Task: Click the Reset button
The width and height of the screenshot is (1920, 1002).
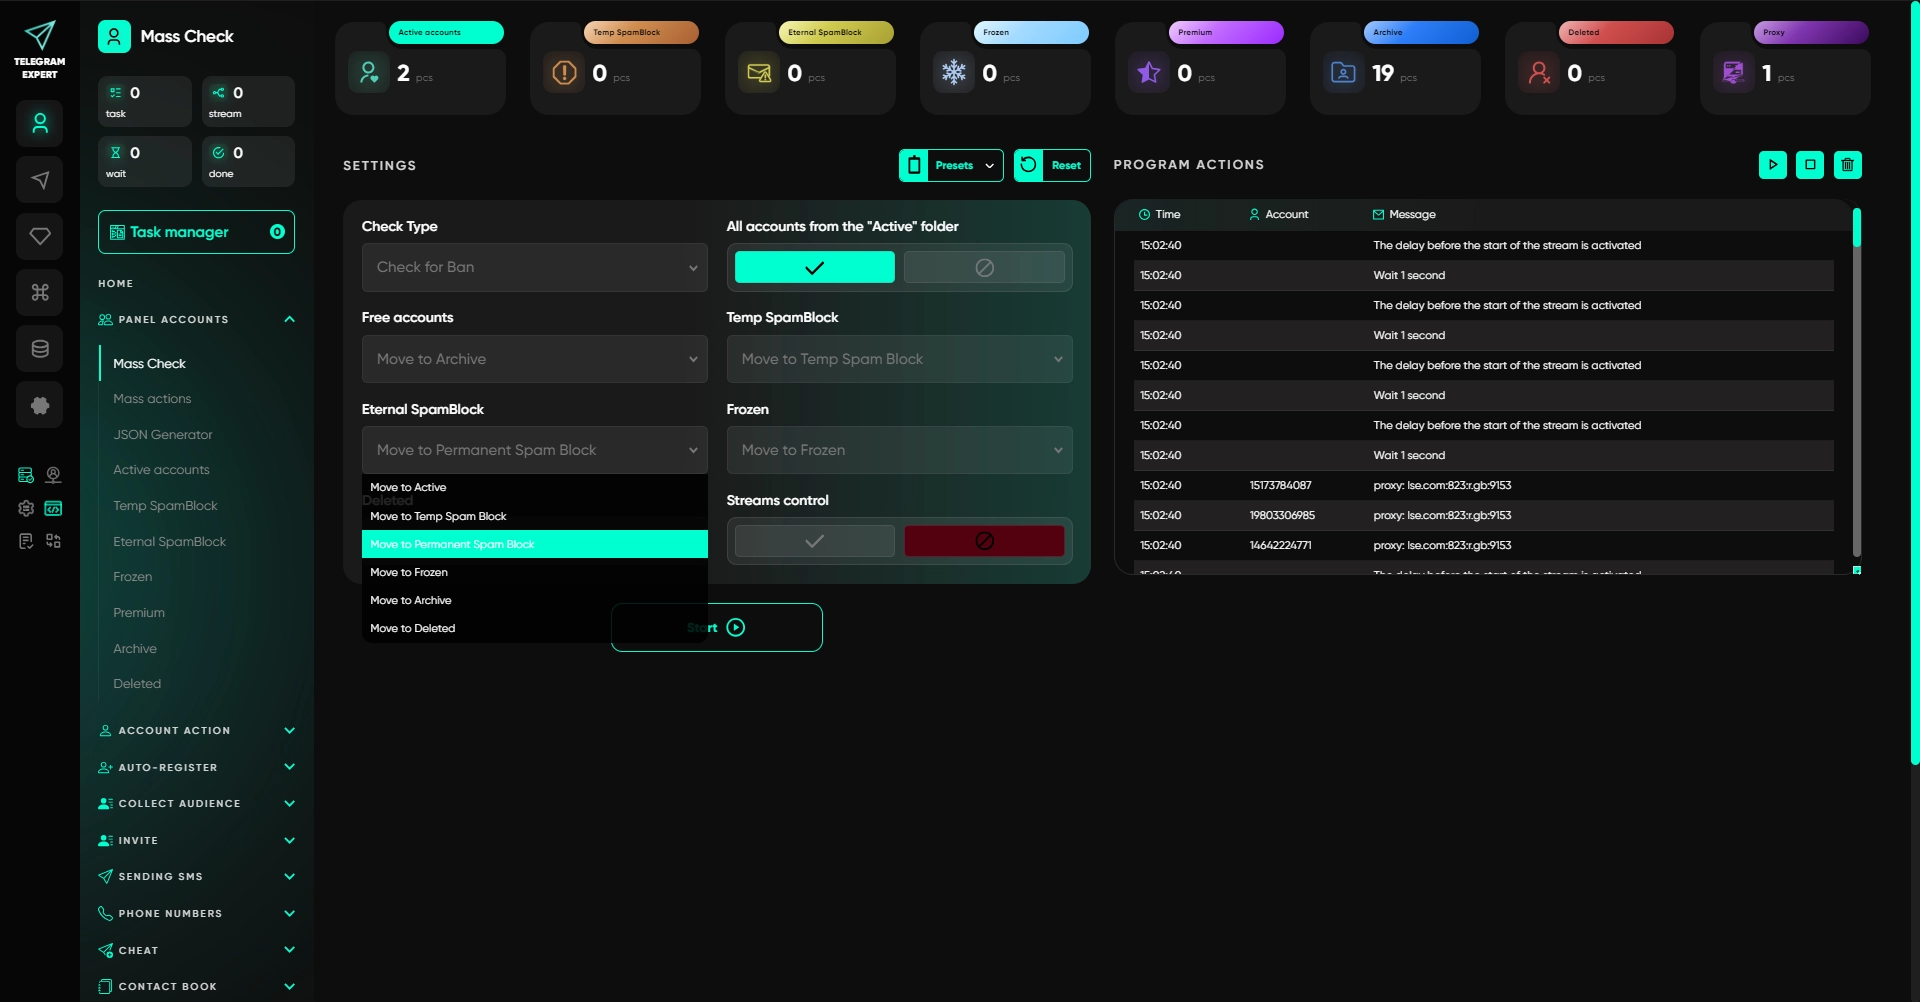Action: coord(1052,165)
